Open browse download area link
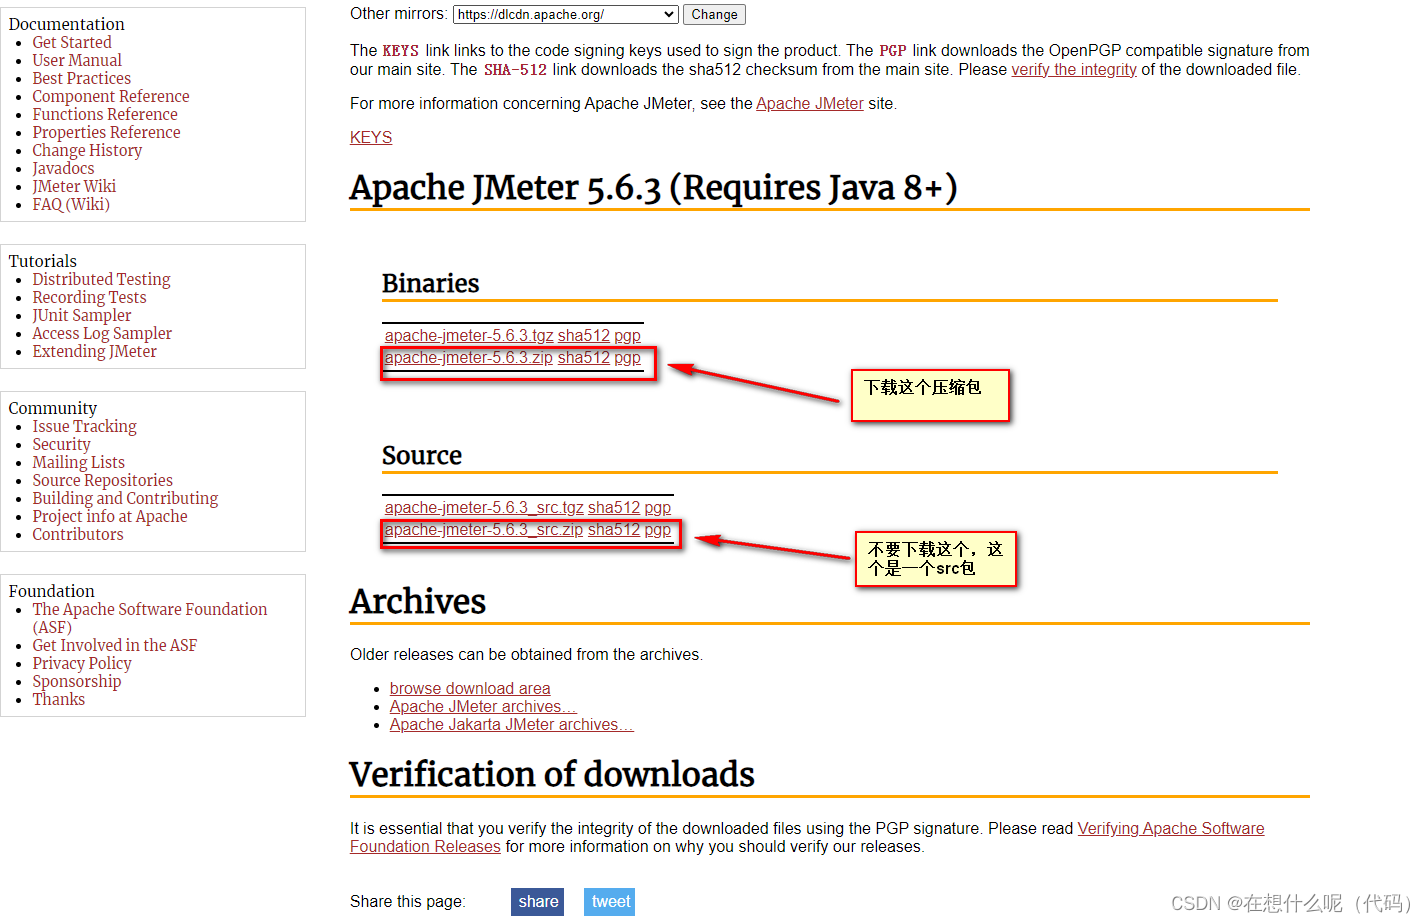Image resolution: width=1426 pixels, height=923 pixels. (x=470, y=689)
